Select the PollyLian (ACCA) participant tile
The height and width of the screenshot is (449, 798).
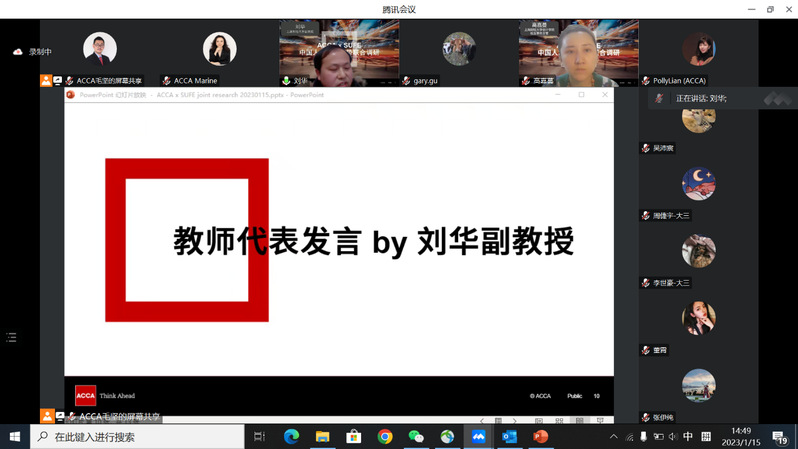698,55
